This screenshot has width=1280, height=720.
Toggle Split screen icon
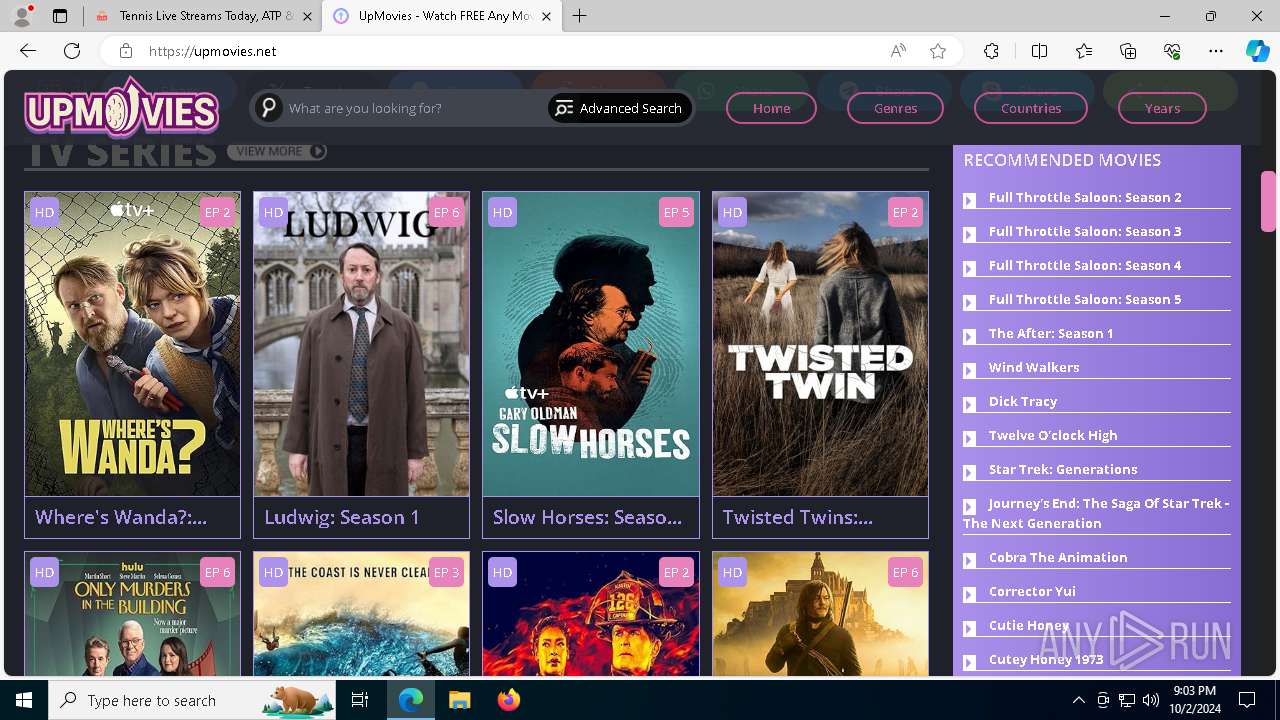1039,51
